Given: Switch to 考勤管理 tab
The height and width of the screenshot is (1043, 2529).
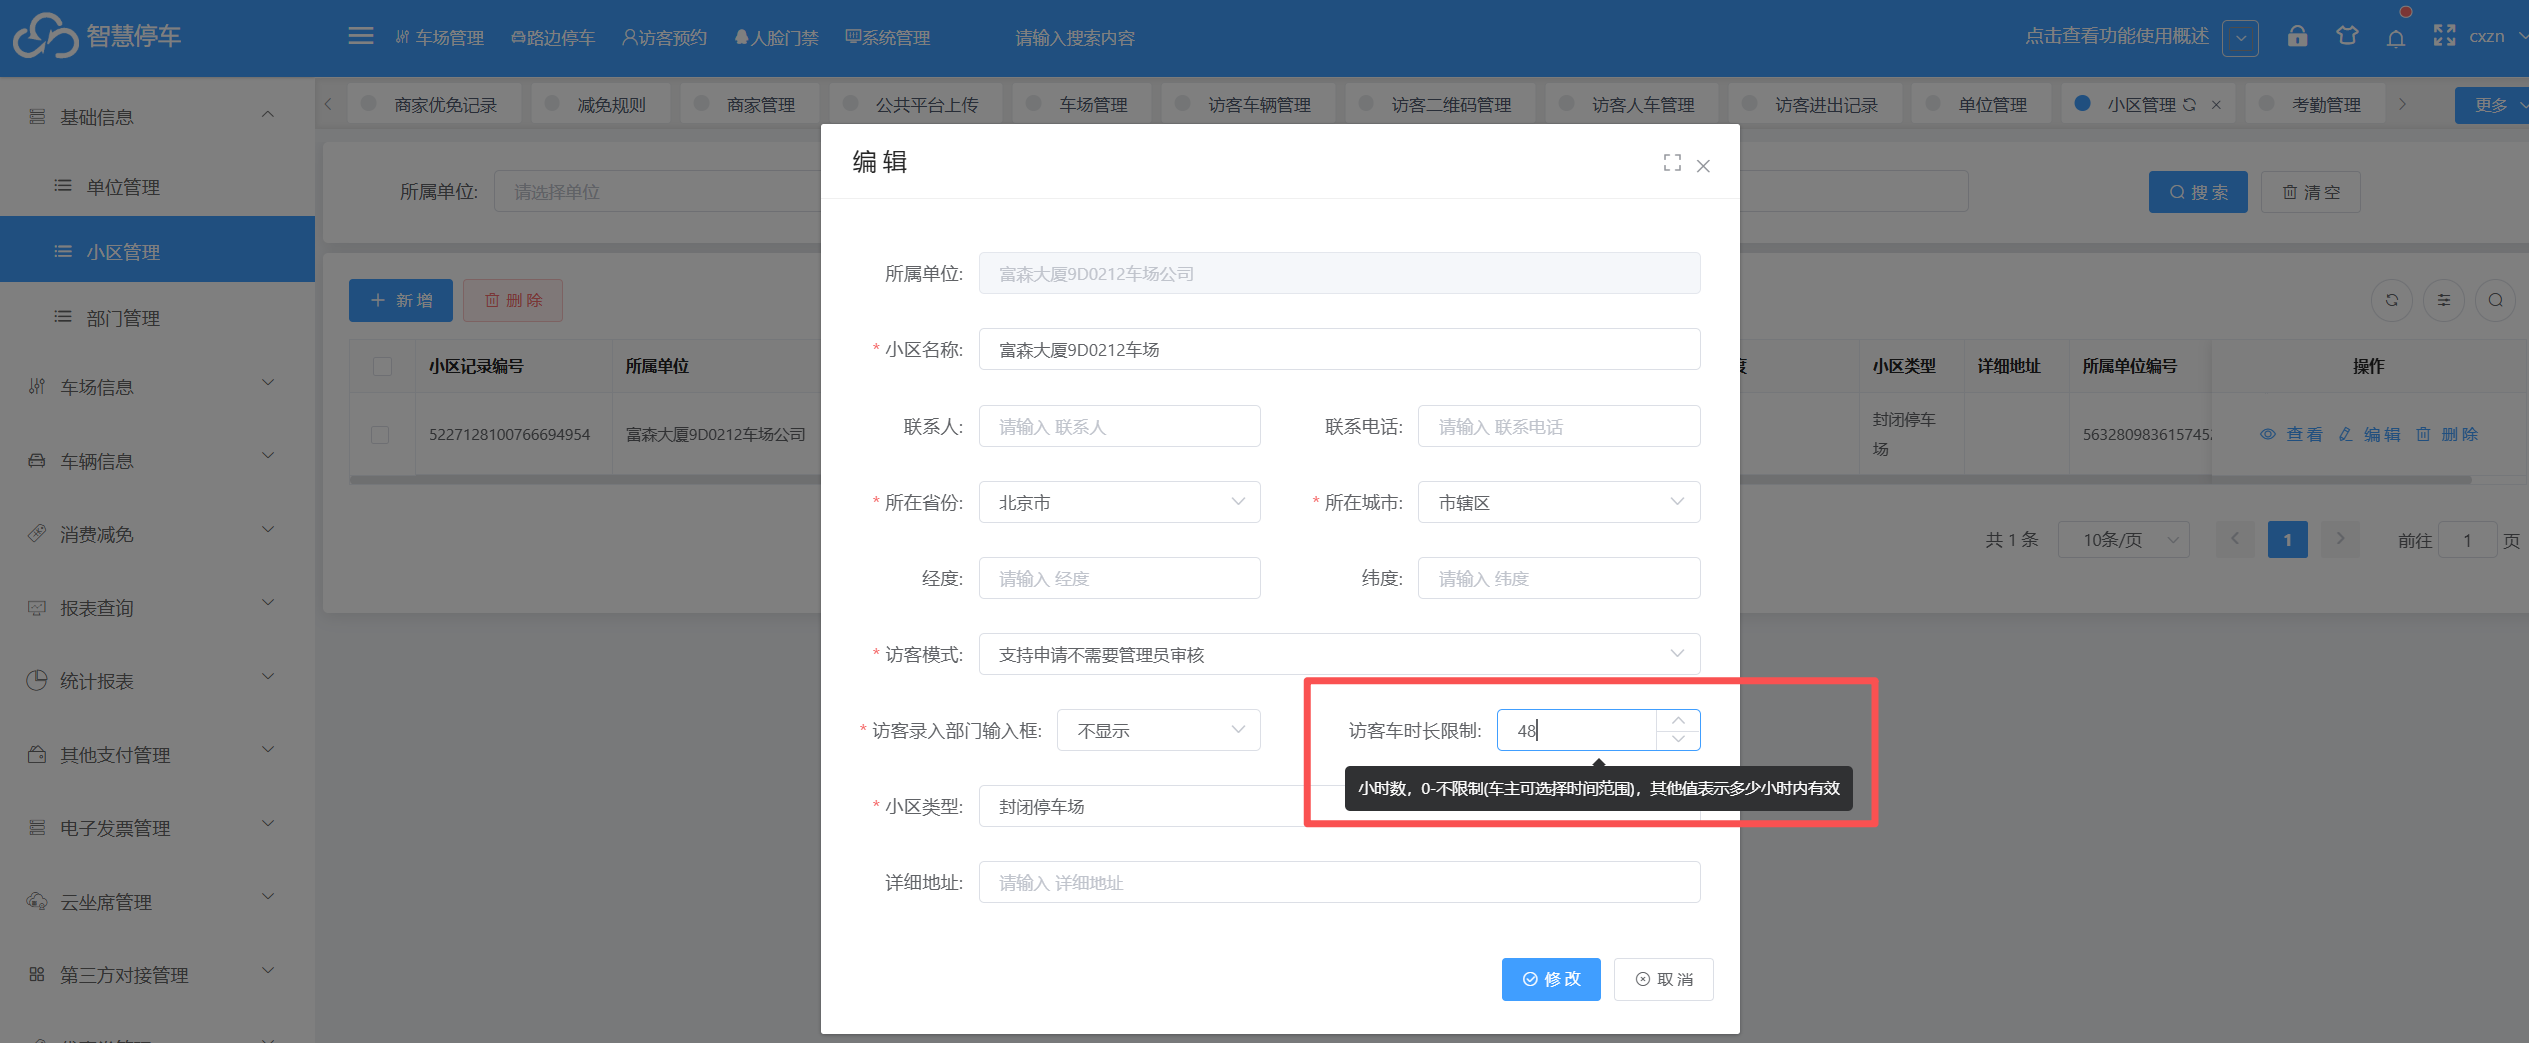Looking at the screenshot, I should pos(2315,105).
